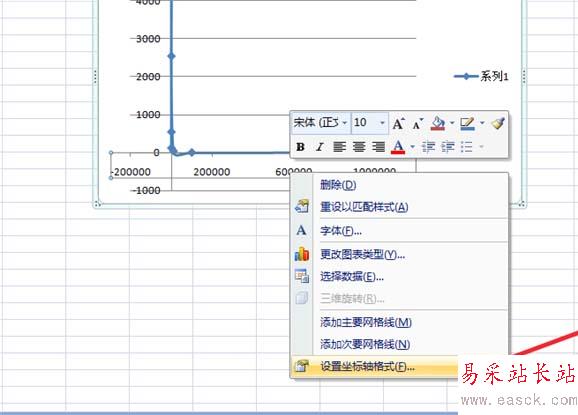Align text left
The width and height of the screenshot is (578, 415).
point(339,147)
